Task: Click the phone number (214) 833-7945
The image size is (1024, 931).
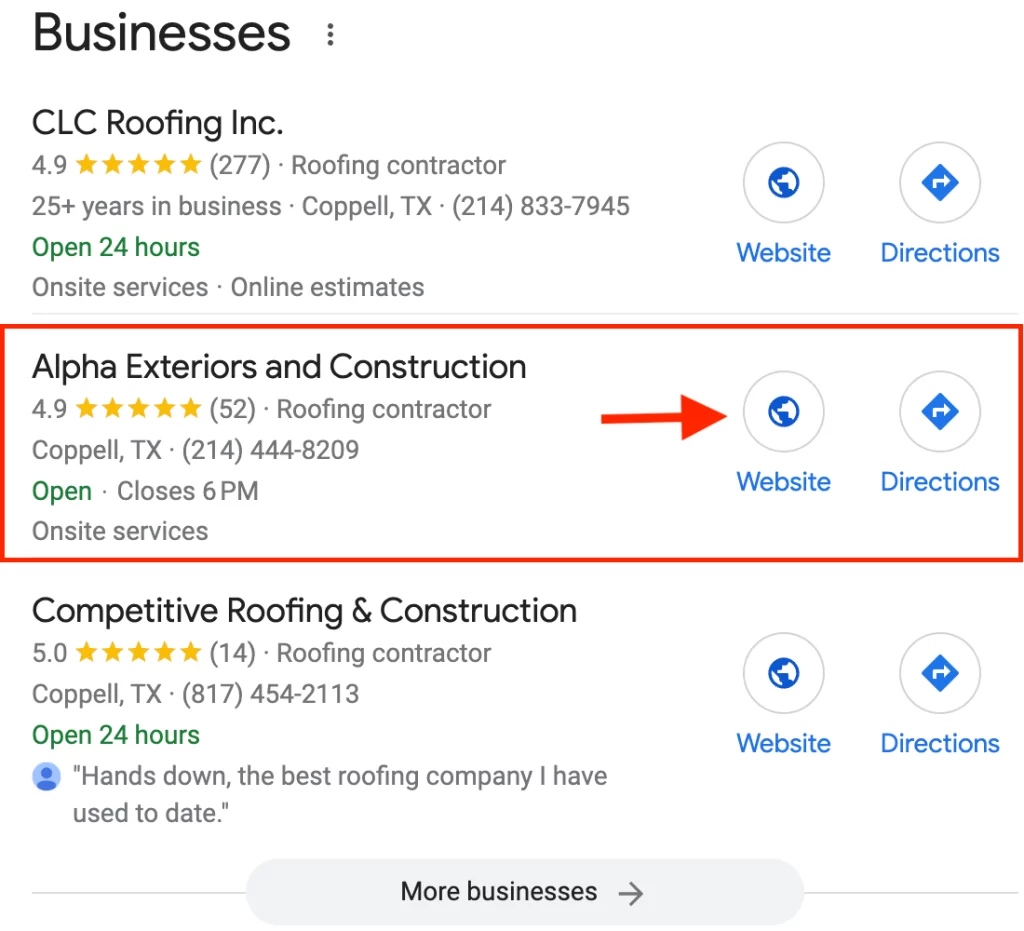Action: (541, 206)
